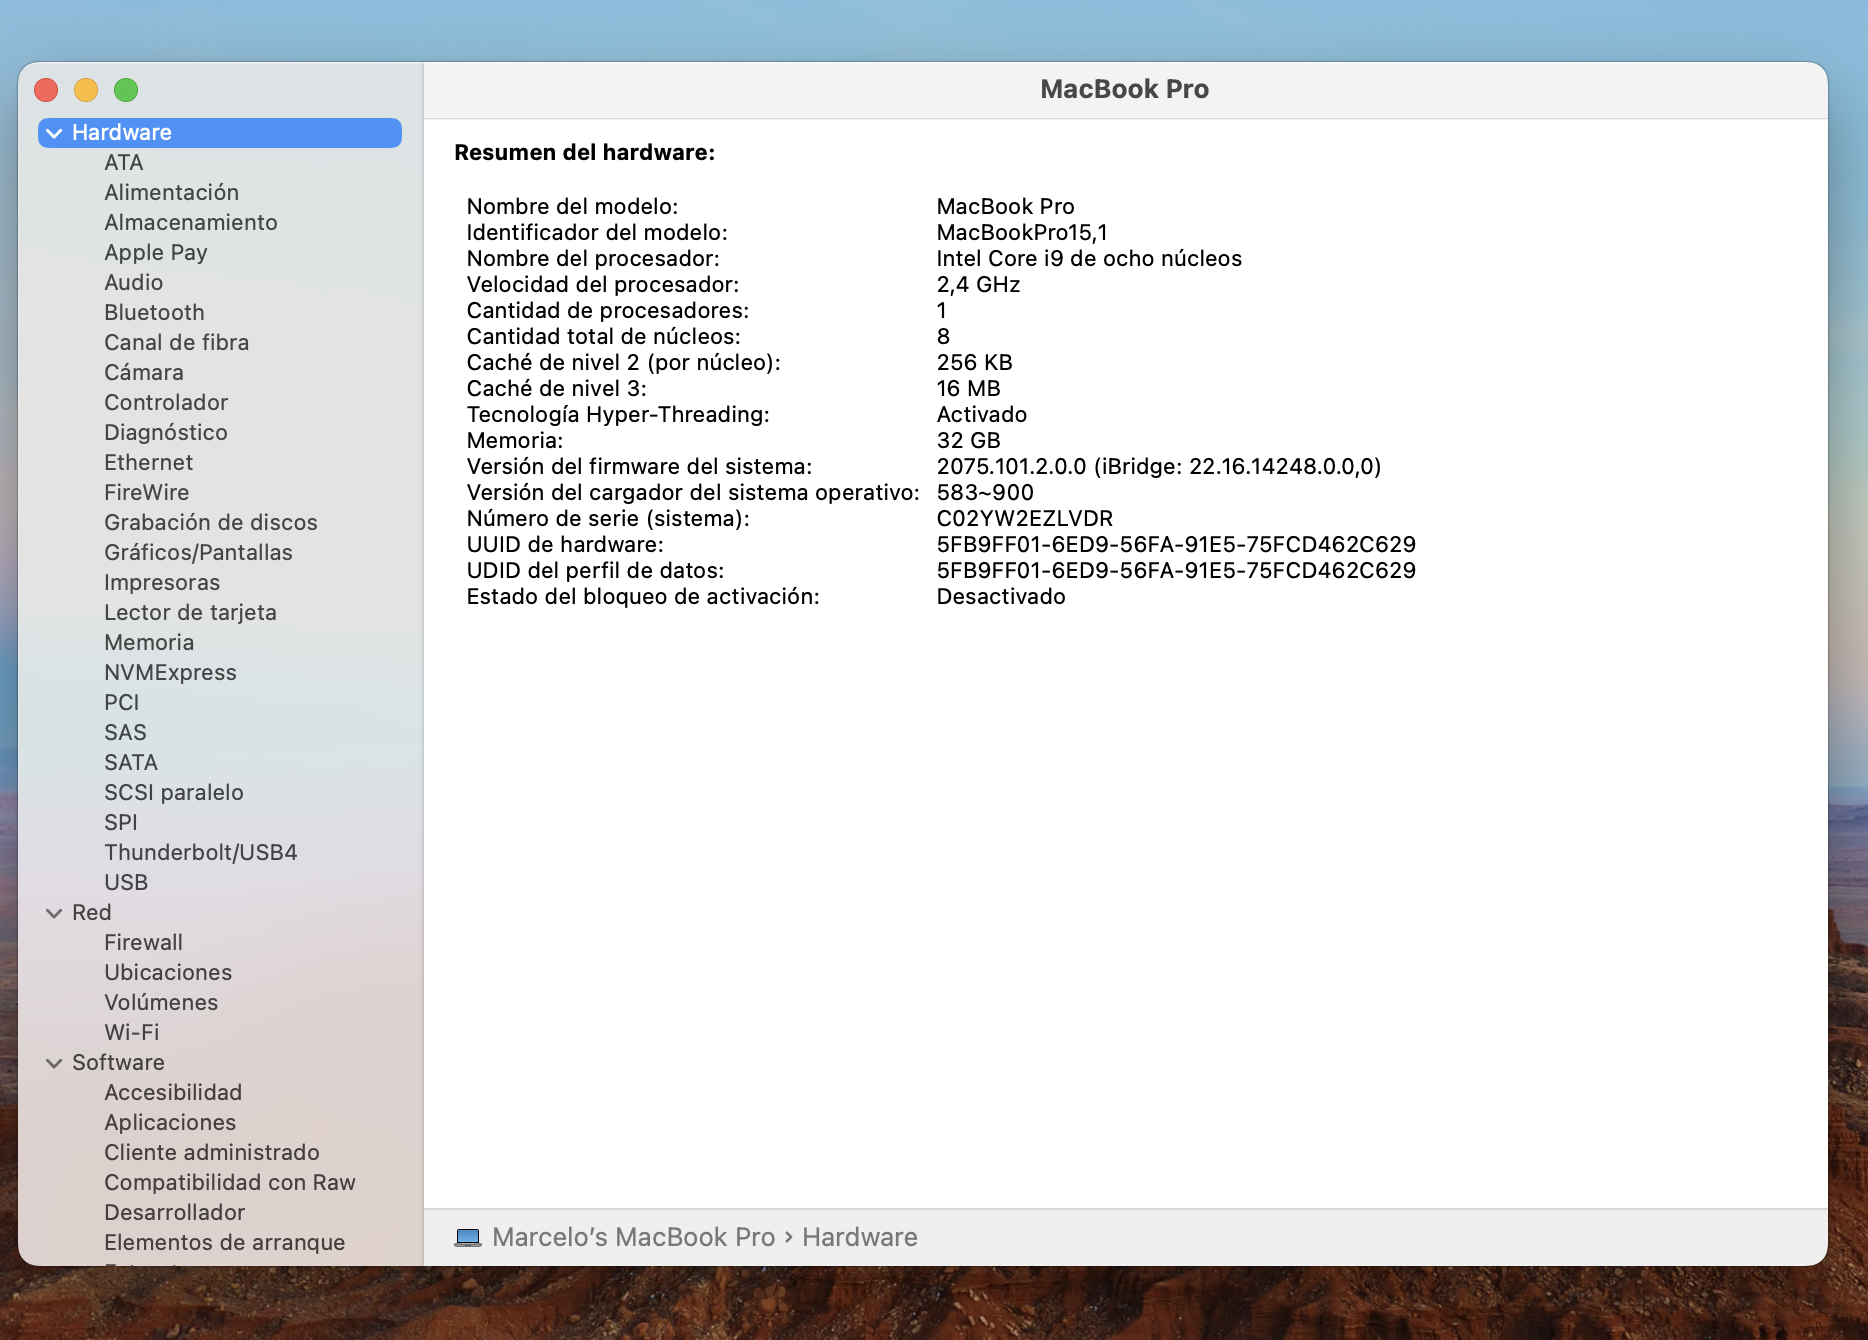The image size is (1868, 1340).
Task: Collapse the Red section chevron
Action: coord(54,913)
